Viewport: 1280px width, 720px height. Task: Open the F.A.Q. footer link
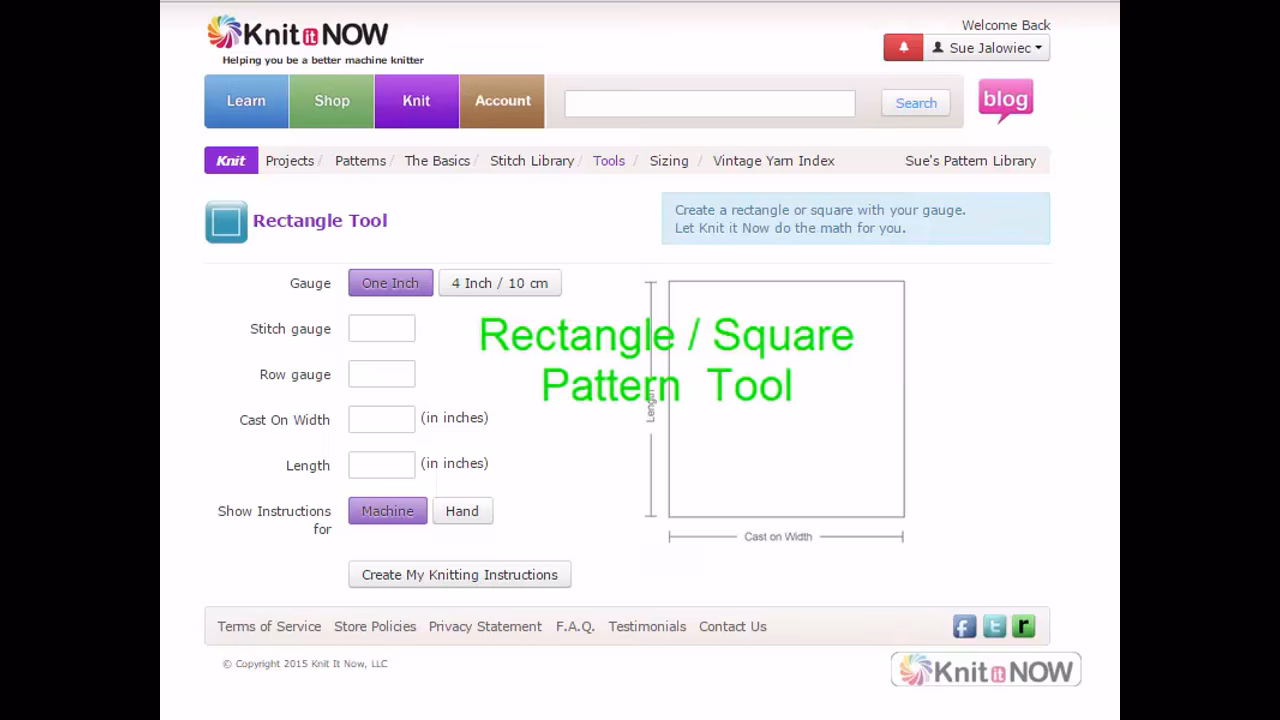575,627
